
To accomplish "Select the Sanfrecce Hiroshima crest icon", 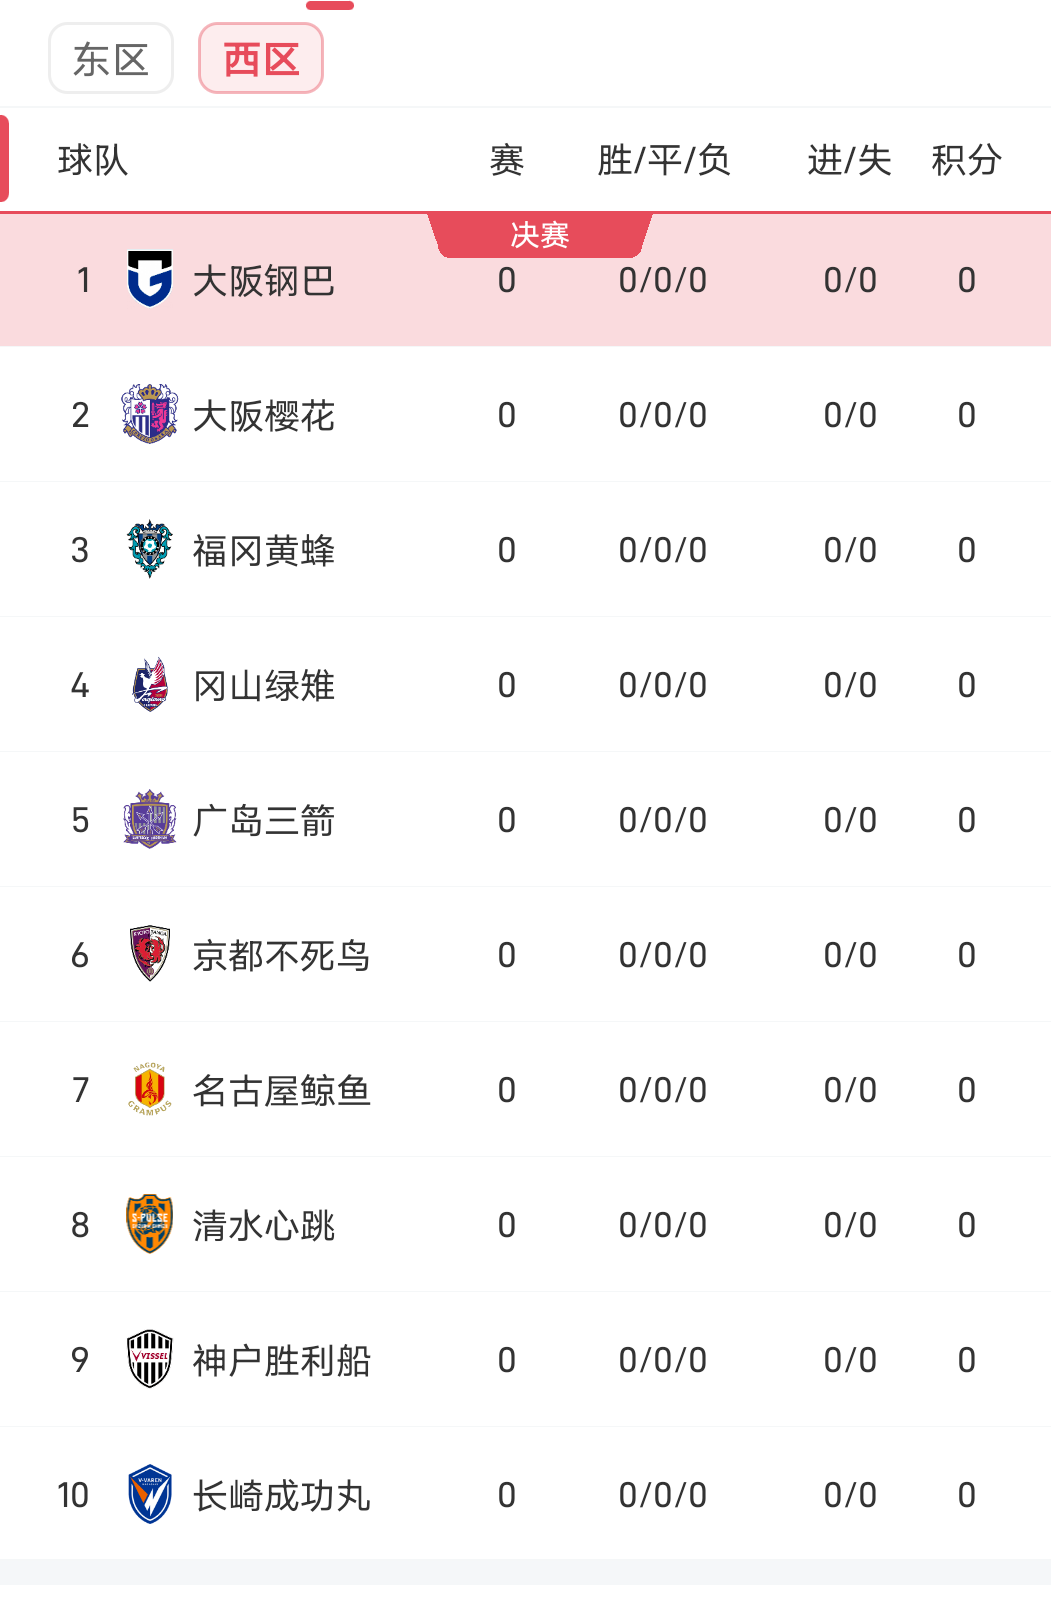I will 150,820.
